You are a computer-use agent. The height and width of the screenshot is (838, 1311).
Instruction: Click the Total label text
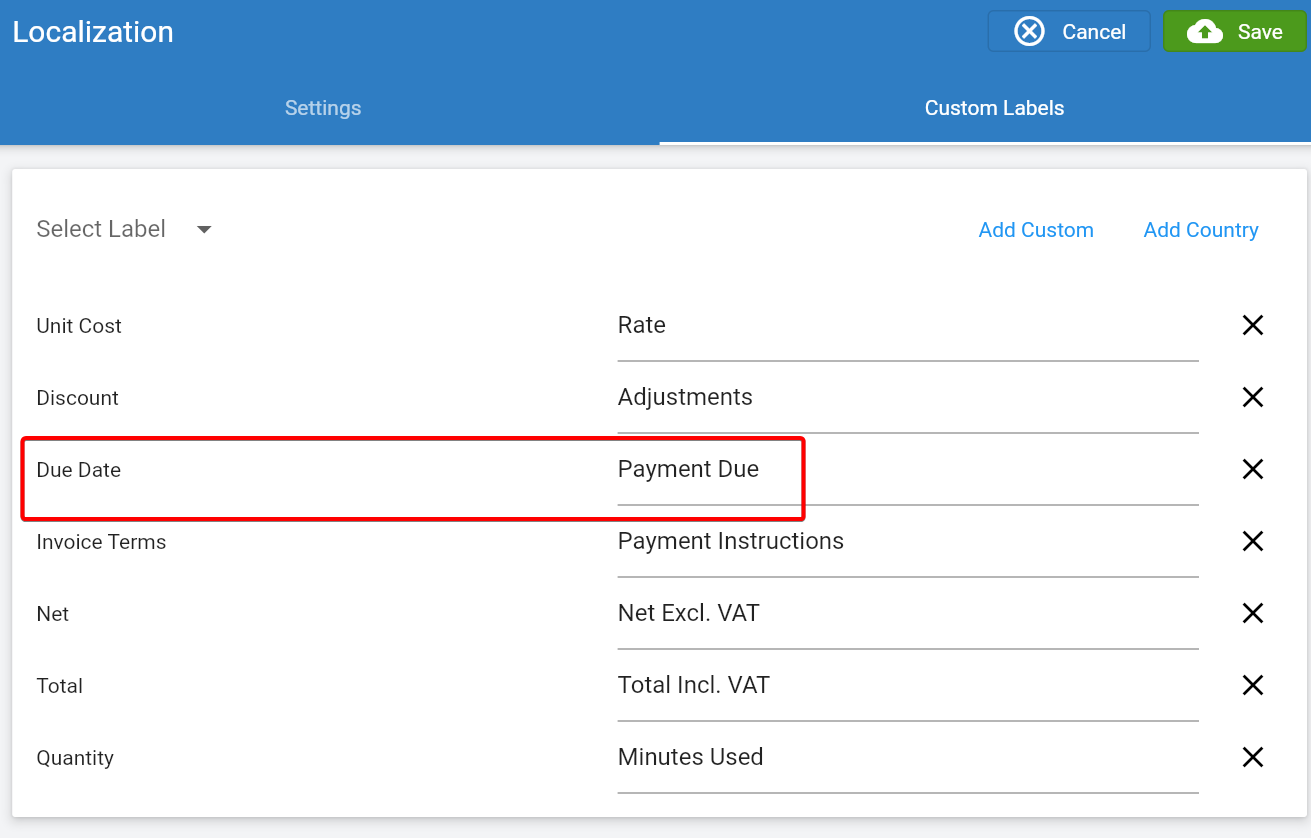click(x=59, y=686)
